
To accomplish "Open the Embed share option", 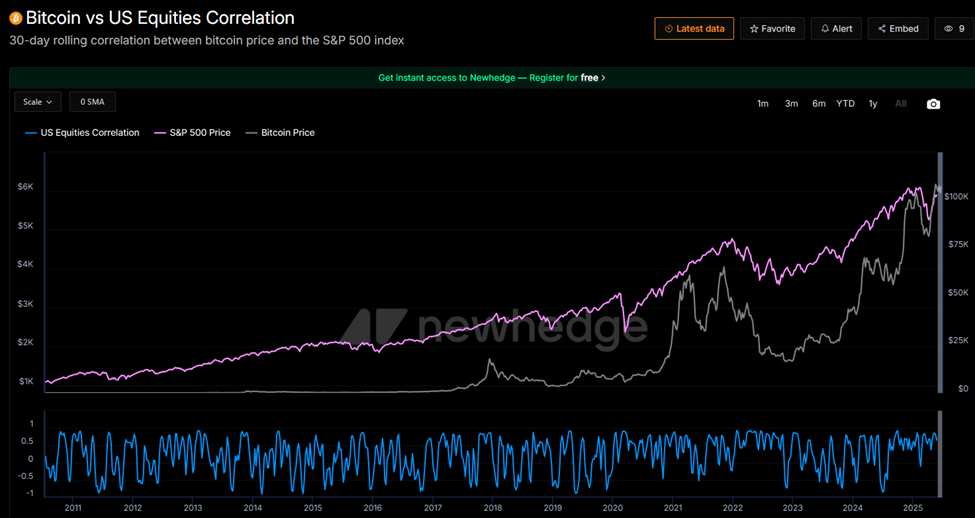I will tap(898, 29).
